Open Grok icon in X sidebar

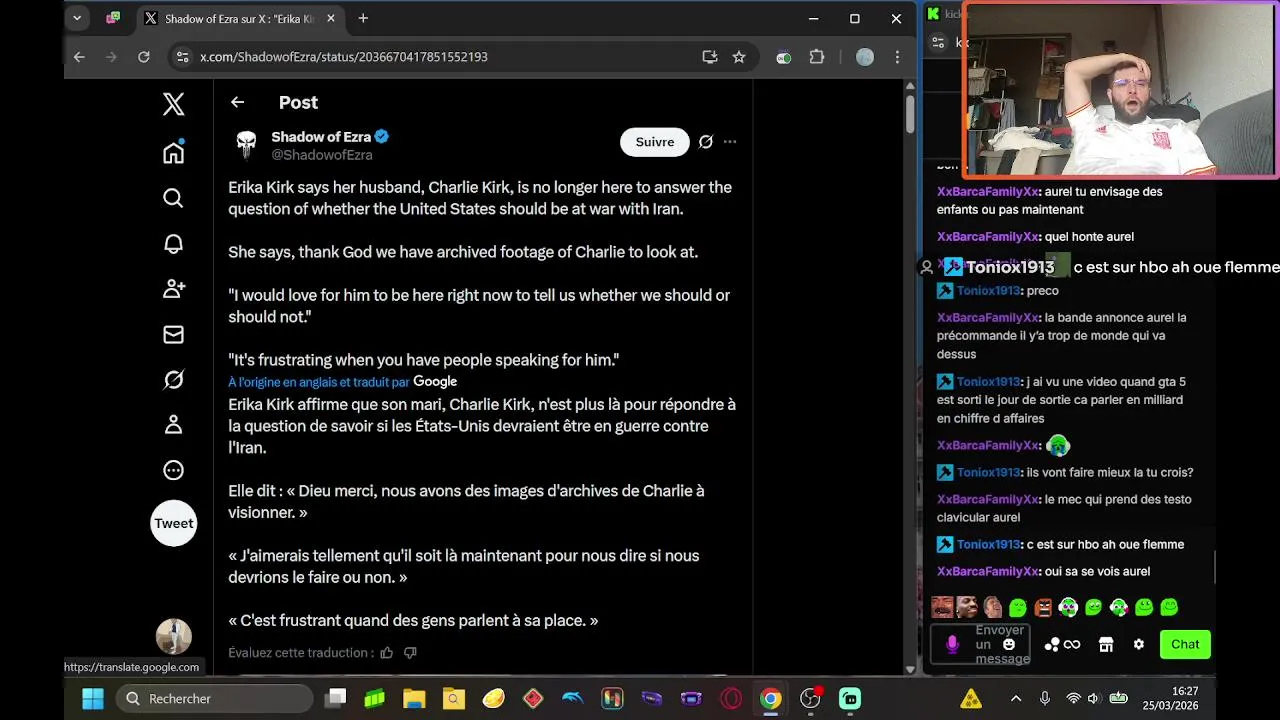click(173, 380)
